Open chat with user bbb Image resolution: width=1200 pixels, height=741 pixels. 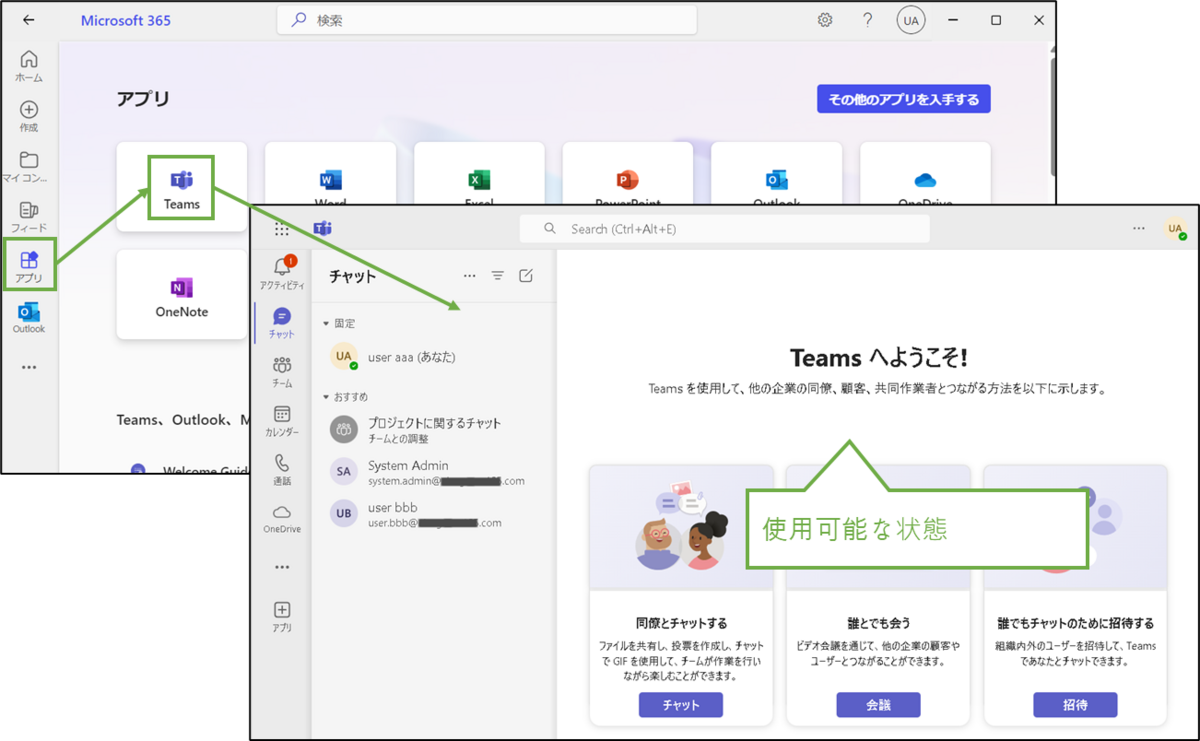(x=433, y=514)
